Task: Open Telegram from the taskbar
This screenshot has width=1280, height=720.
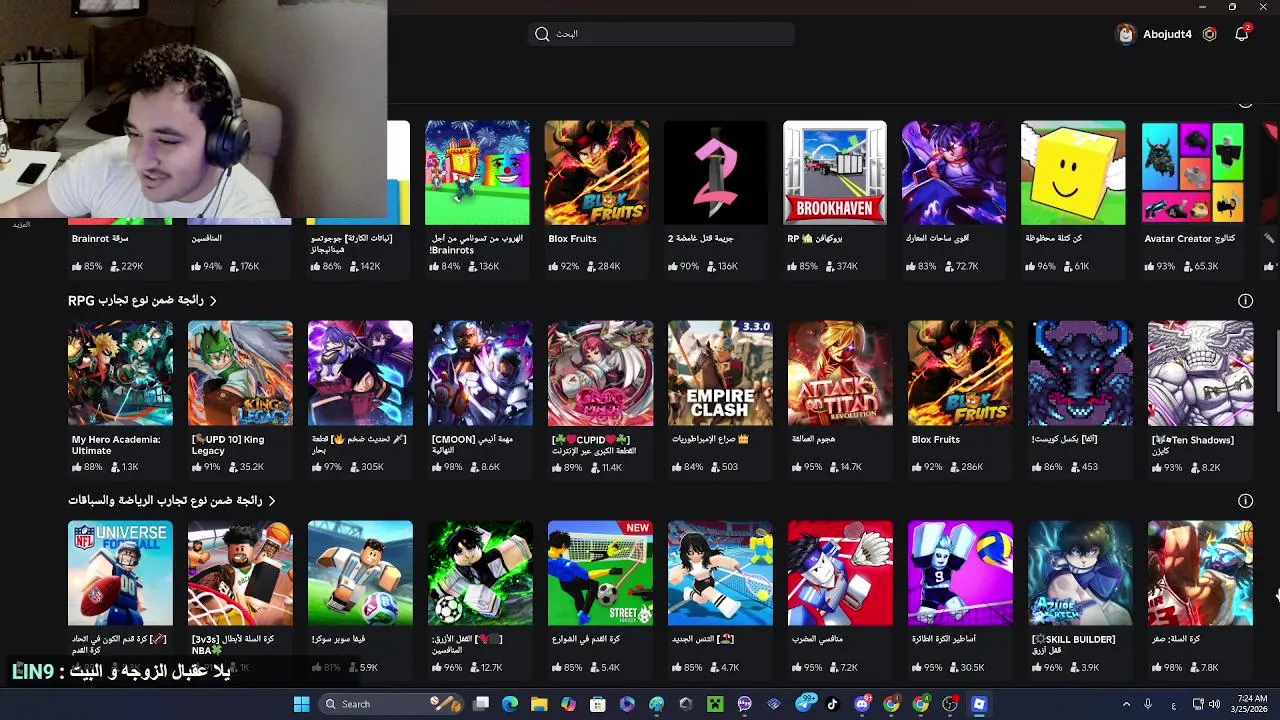Action: [x=803, y=704]
